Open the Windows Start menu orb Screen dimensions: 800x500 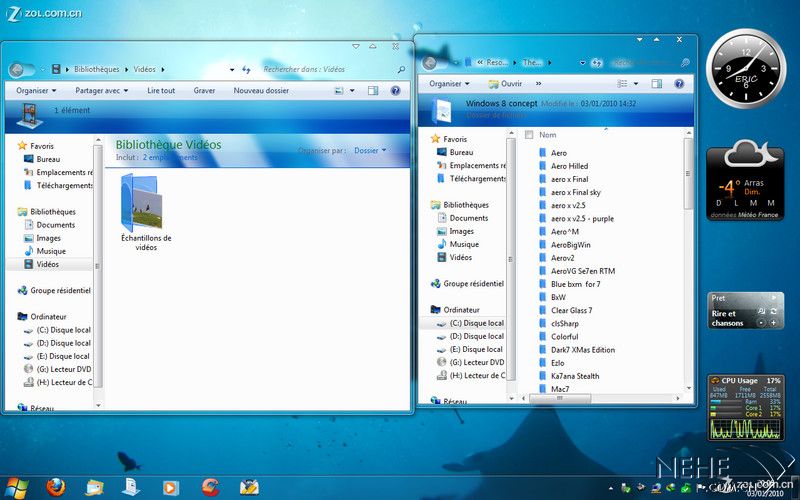point(15,487)
